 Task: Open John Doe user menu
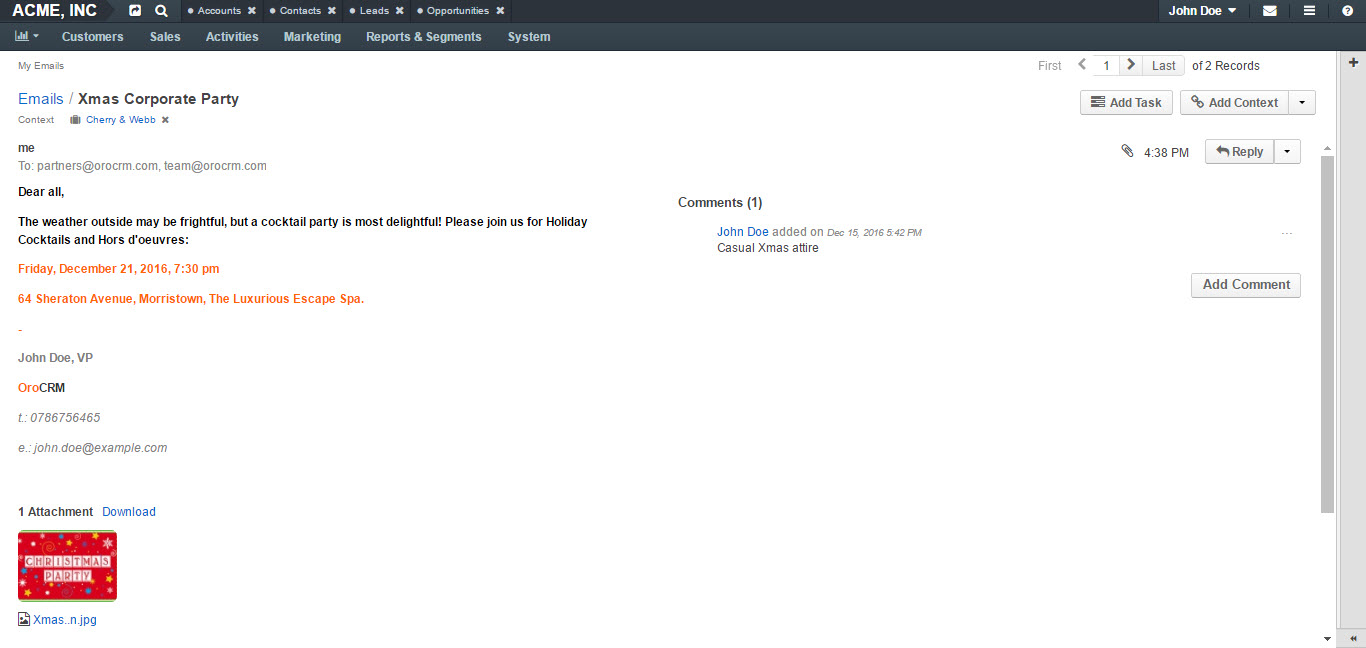[x=1202, y=11]
